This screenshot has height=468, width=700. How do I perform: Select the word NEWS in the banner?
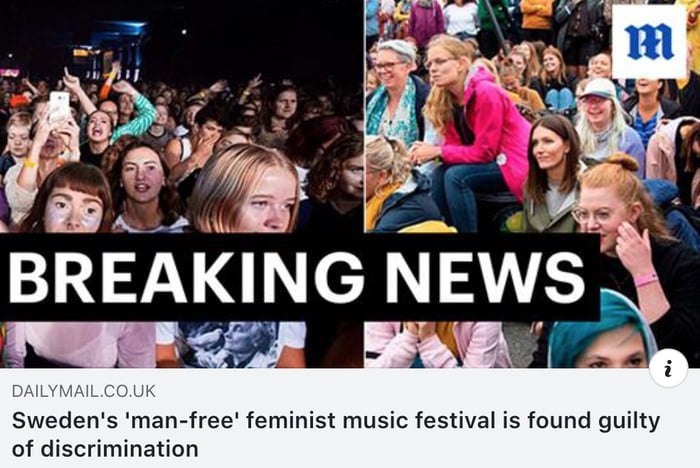click(485, 277)
